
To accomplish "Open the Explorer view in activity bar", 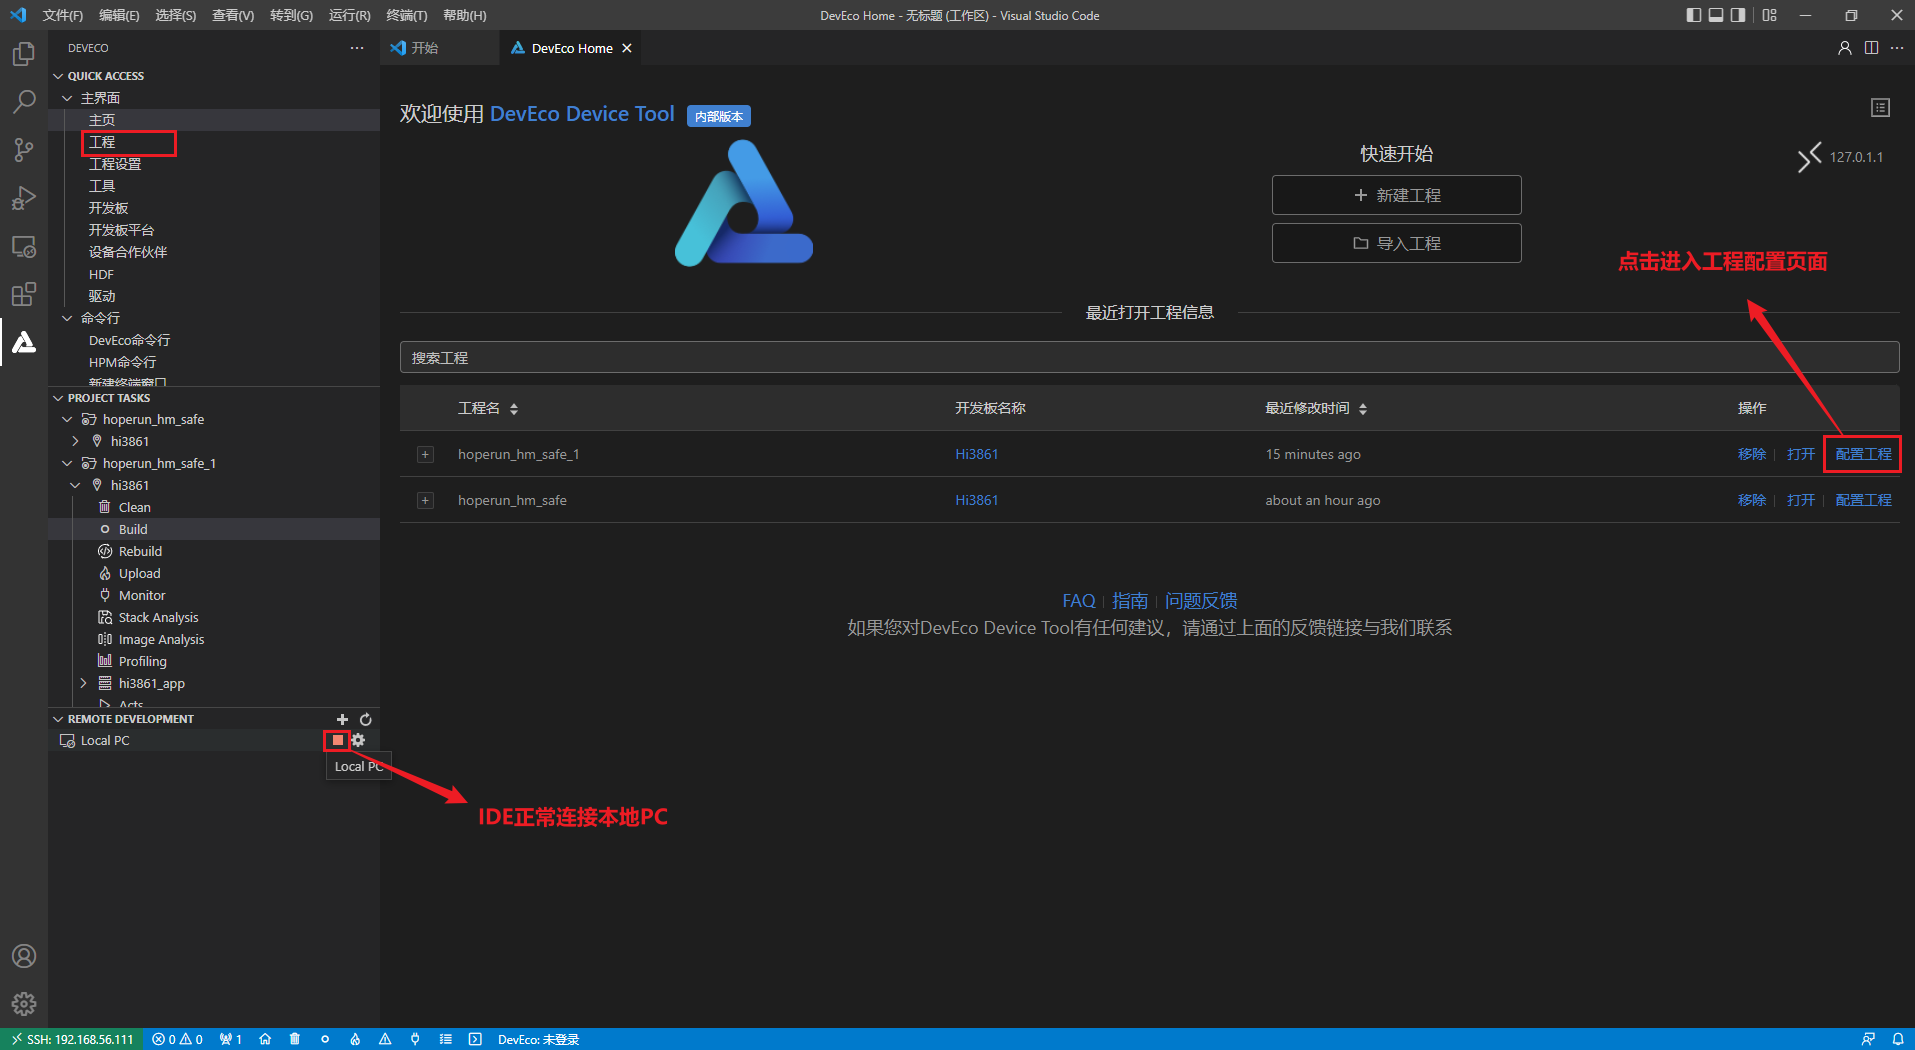I will pos(24,53).
